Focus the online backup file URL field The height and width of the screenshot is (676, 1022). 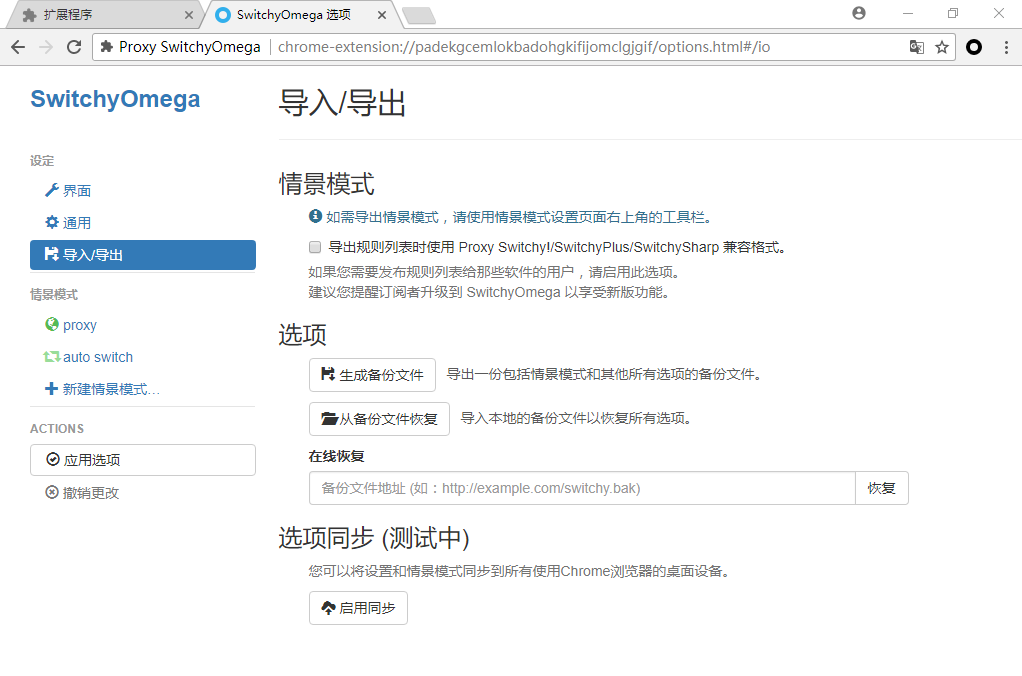pos(582,488)
